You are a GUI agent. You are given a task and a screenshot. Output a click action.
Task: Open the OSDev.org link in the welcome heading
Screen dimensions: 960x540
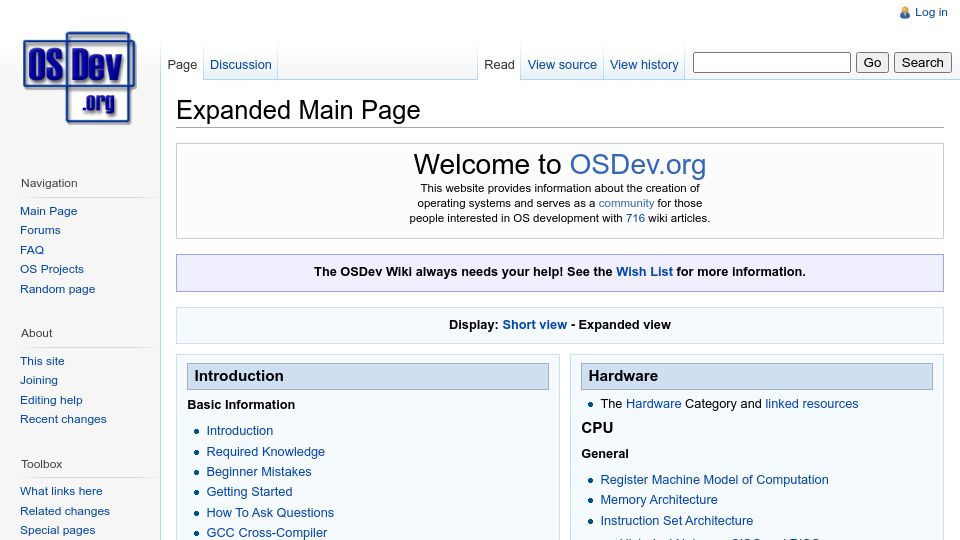click(x=637, y=164)
